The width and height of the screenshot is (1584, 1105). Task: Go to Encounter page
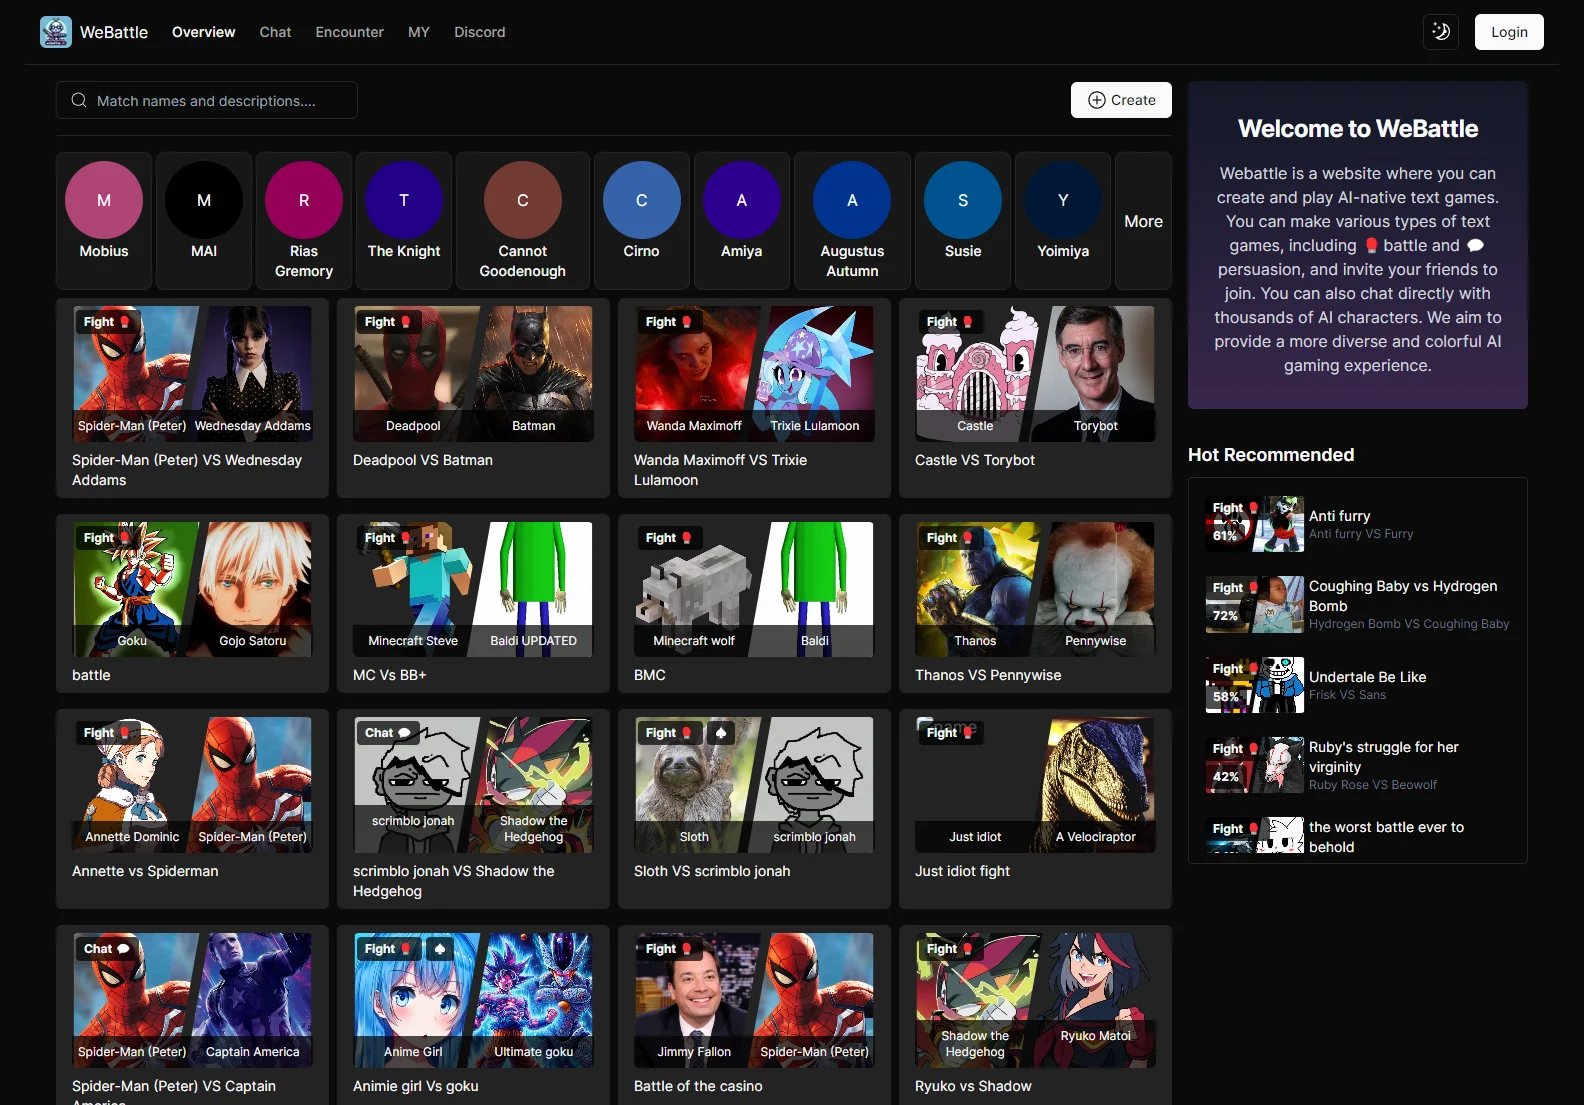coord(350,32)
